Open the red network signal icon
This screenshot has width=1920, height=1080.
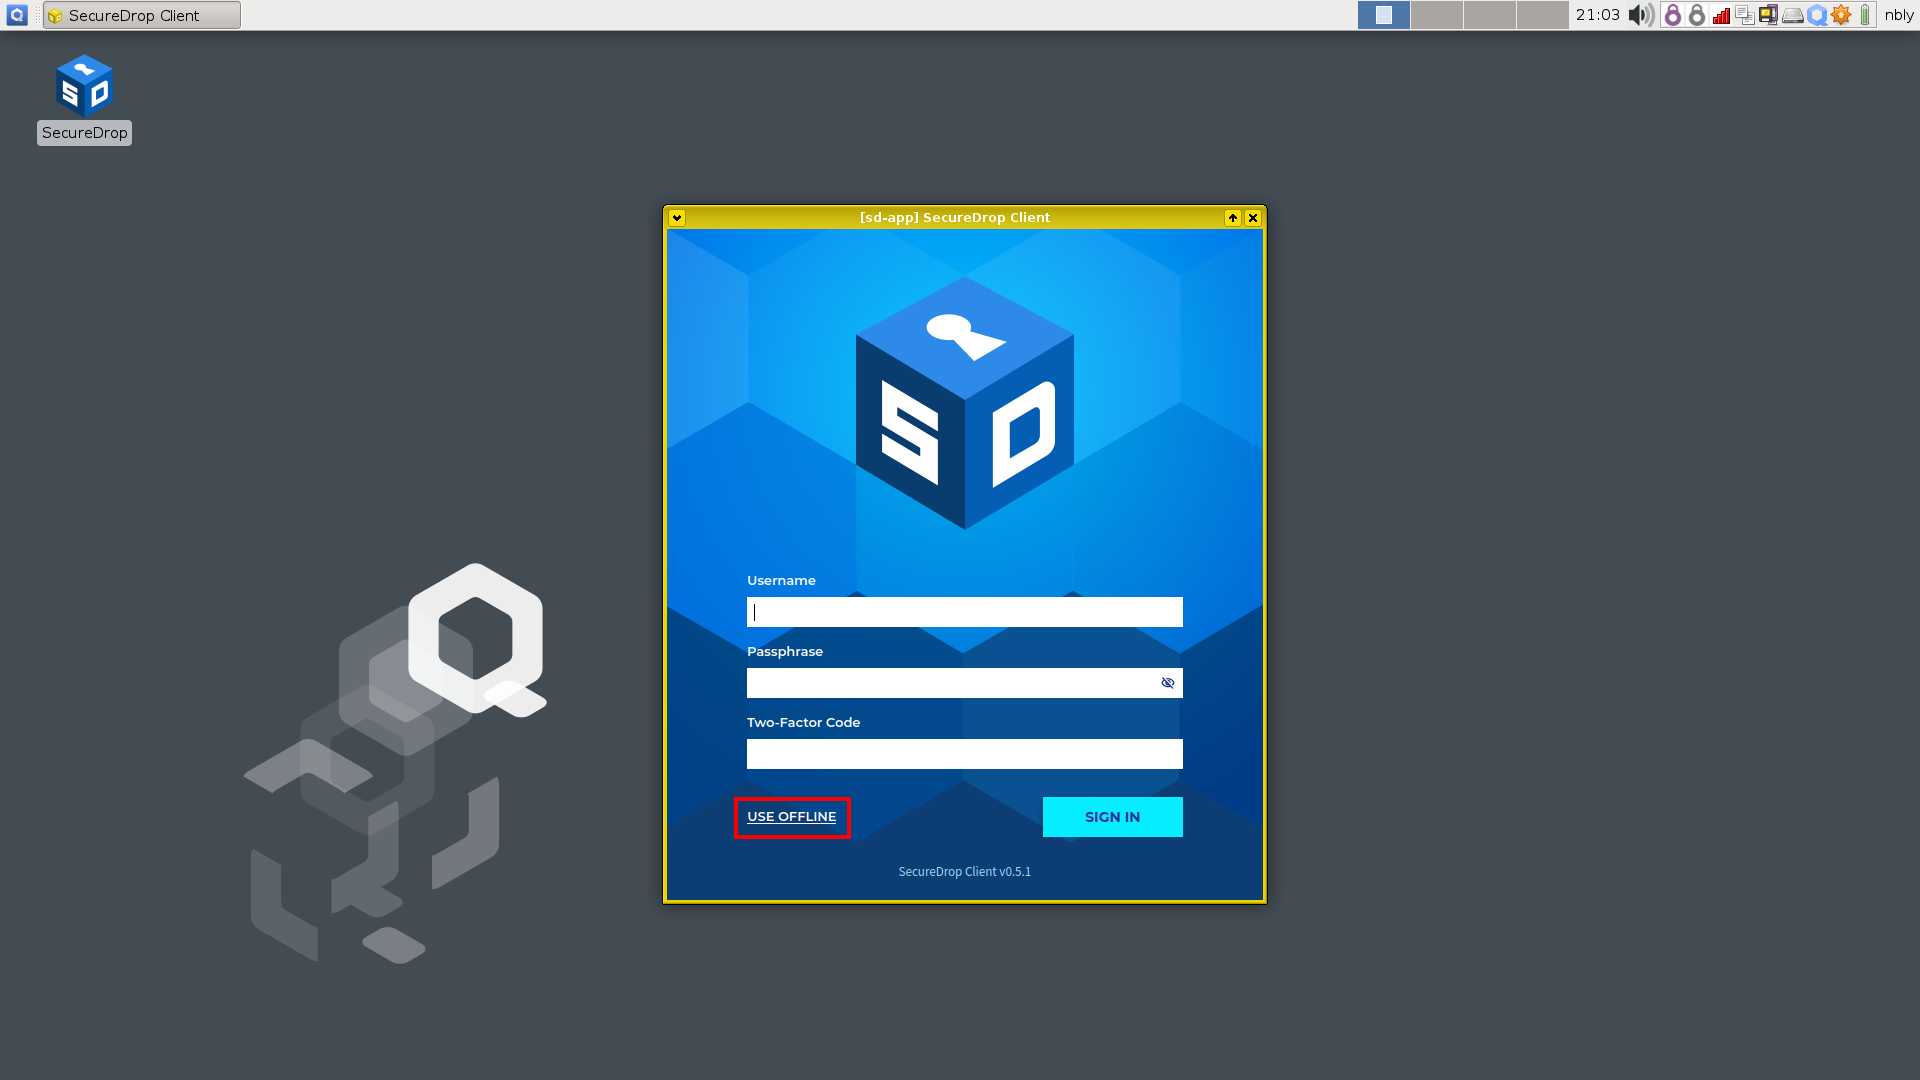pos(1721,15)
